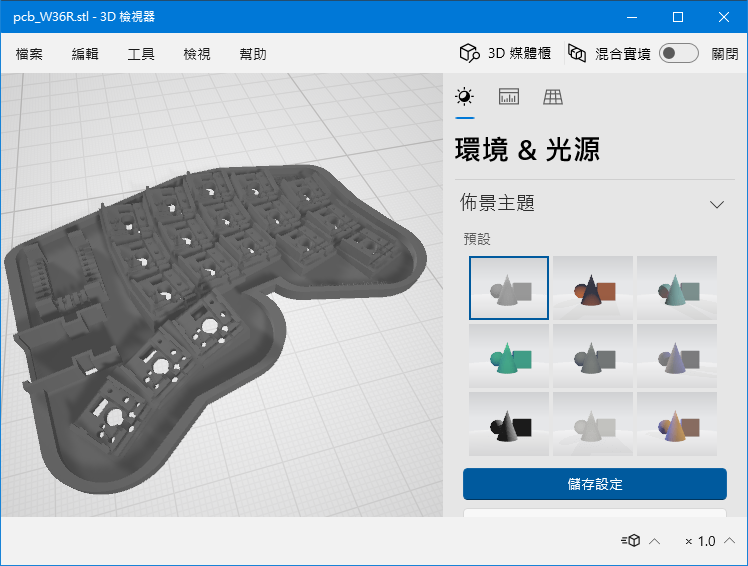The width and height of the screenshot is (748, 566).
Task: Open the 工具 menu
Action: click(141, 54)
